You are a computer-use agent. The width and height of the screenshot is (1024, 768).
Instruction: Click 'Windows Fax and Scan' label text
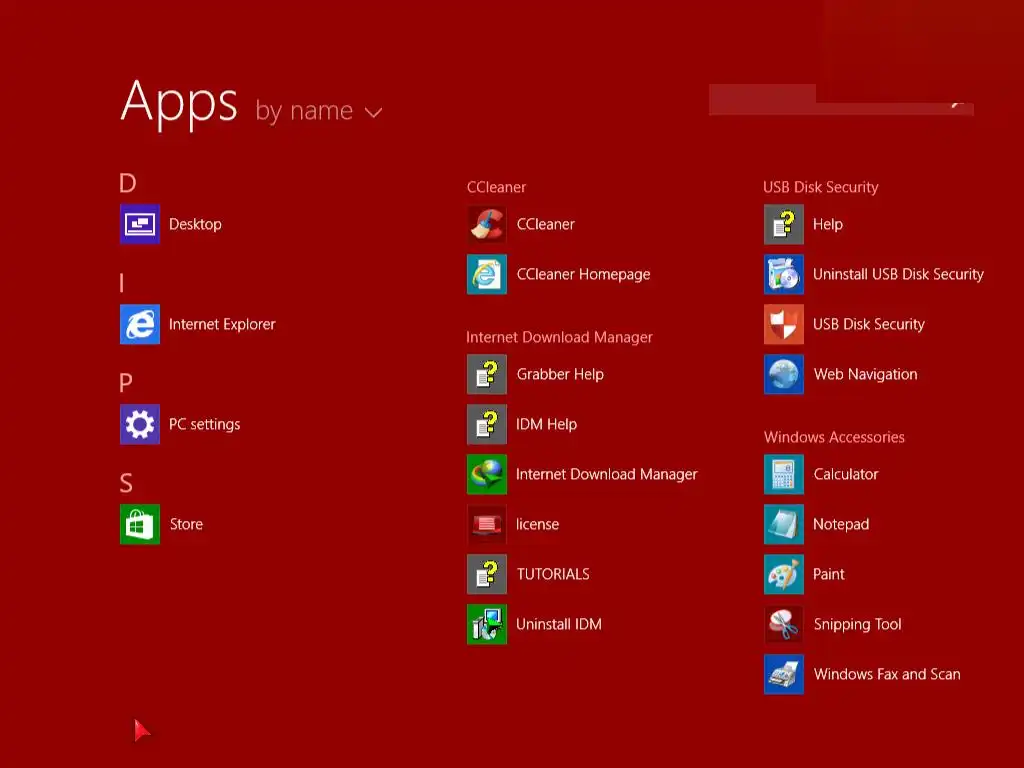click(x=887, y=675)
